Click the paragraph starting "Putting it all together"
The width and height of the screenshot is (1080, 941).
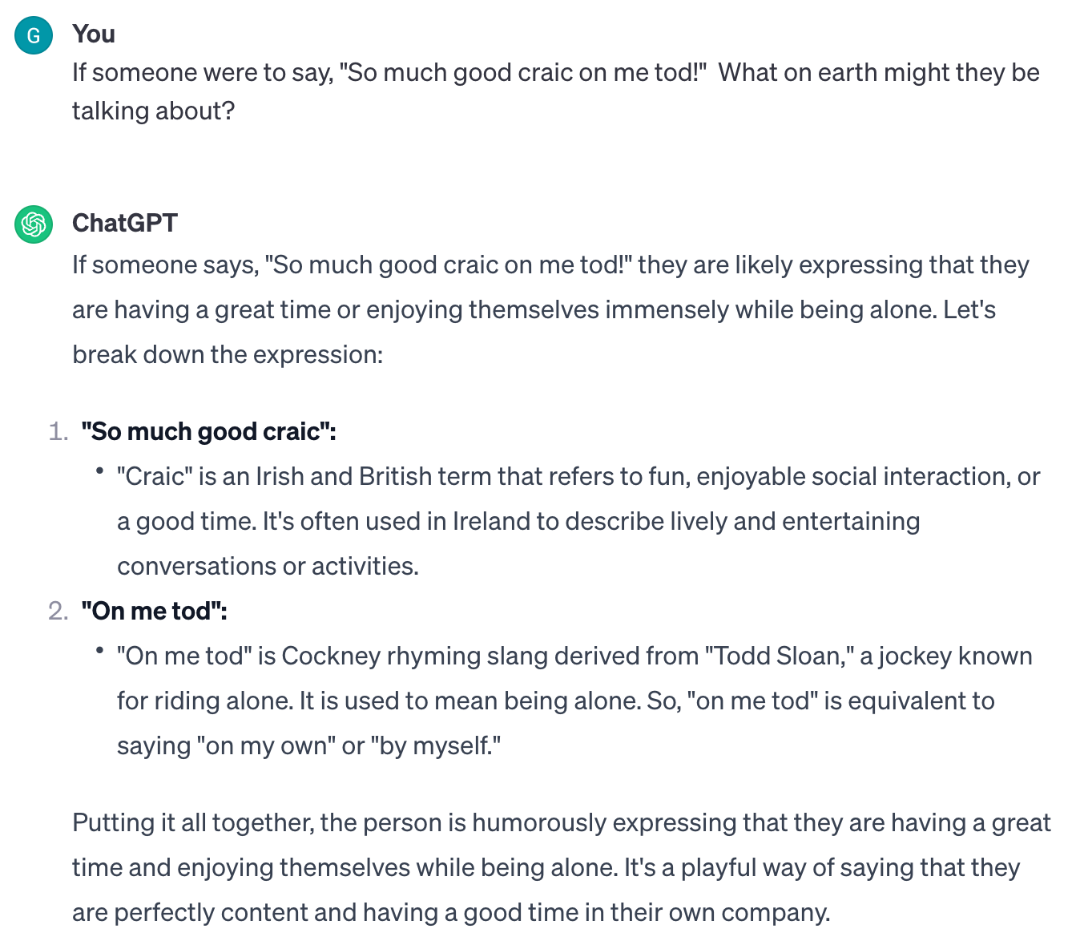561,867
